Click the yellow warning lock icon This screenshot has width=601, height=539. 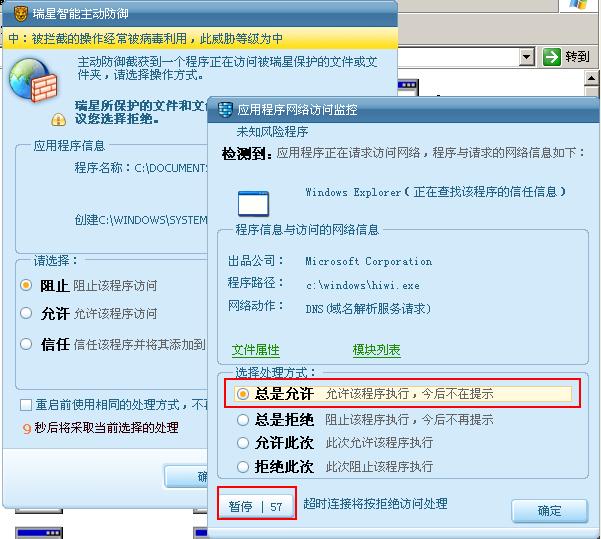(58, 120)
